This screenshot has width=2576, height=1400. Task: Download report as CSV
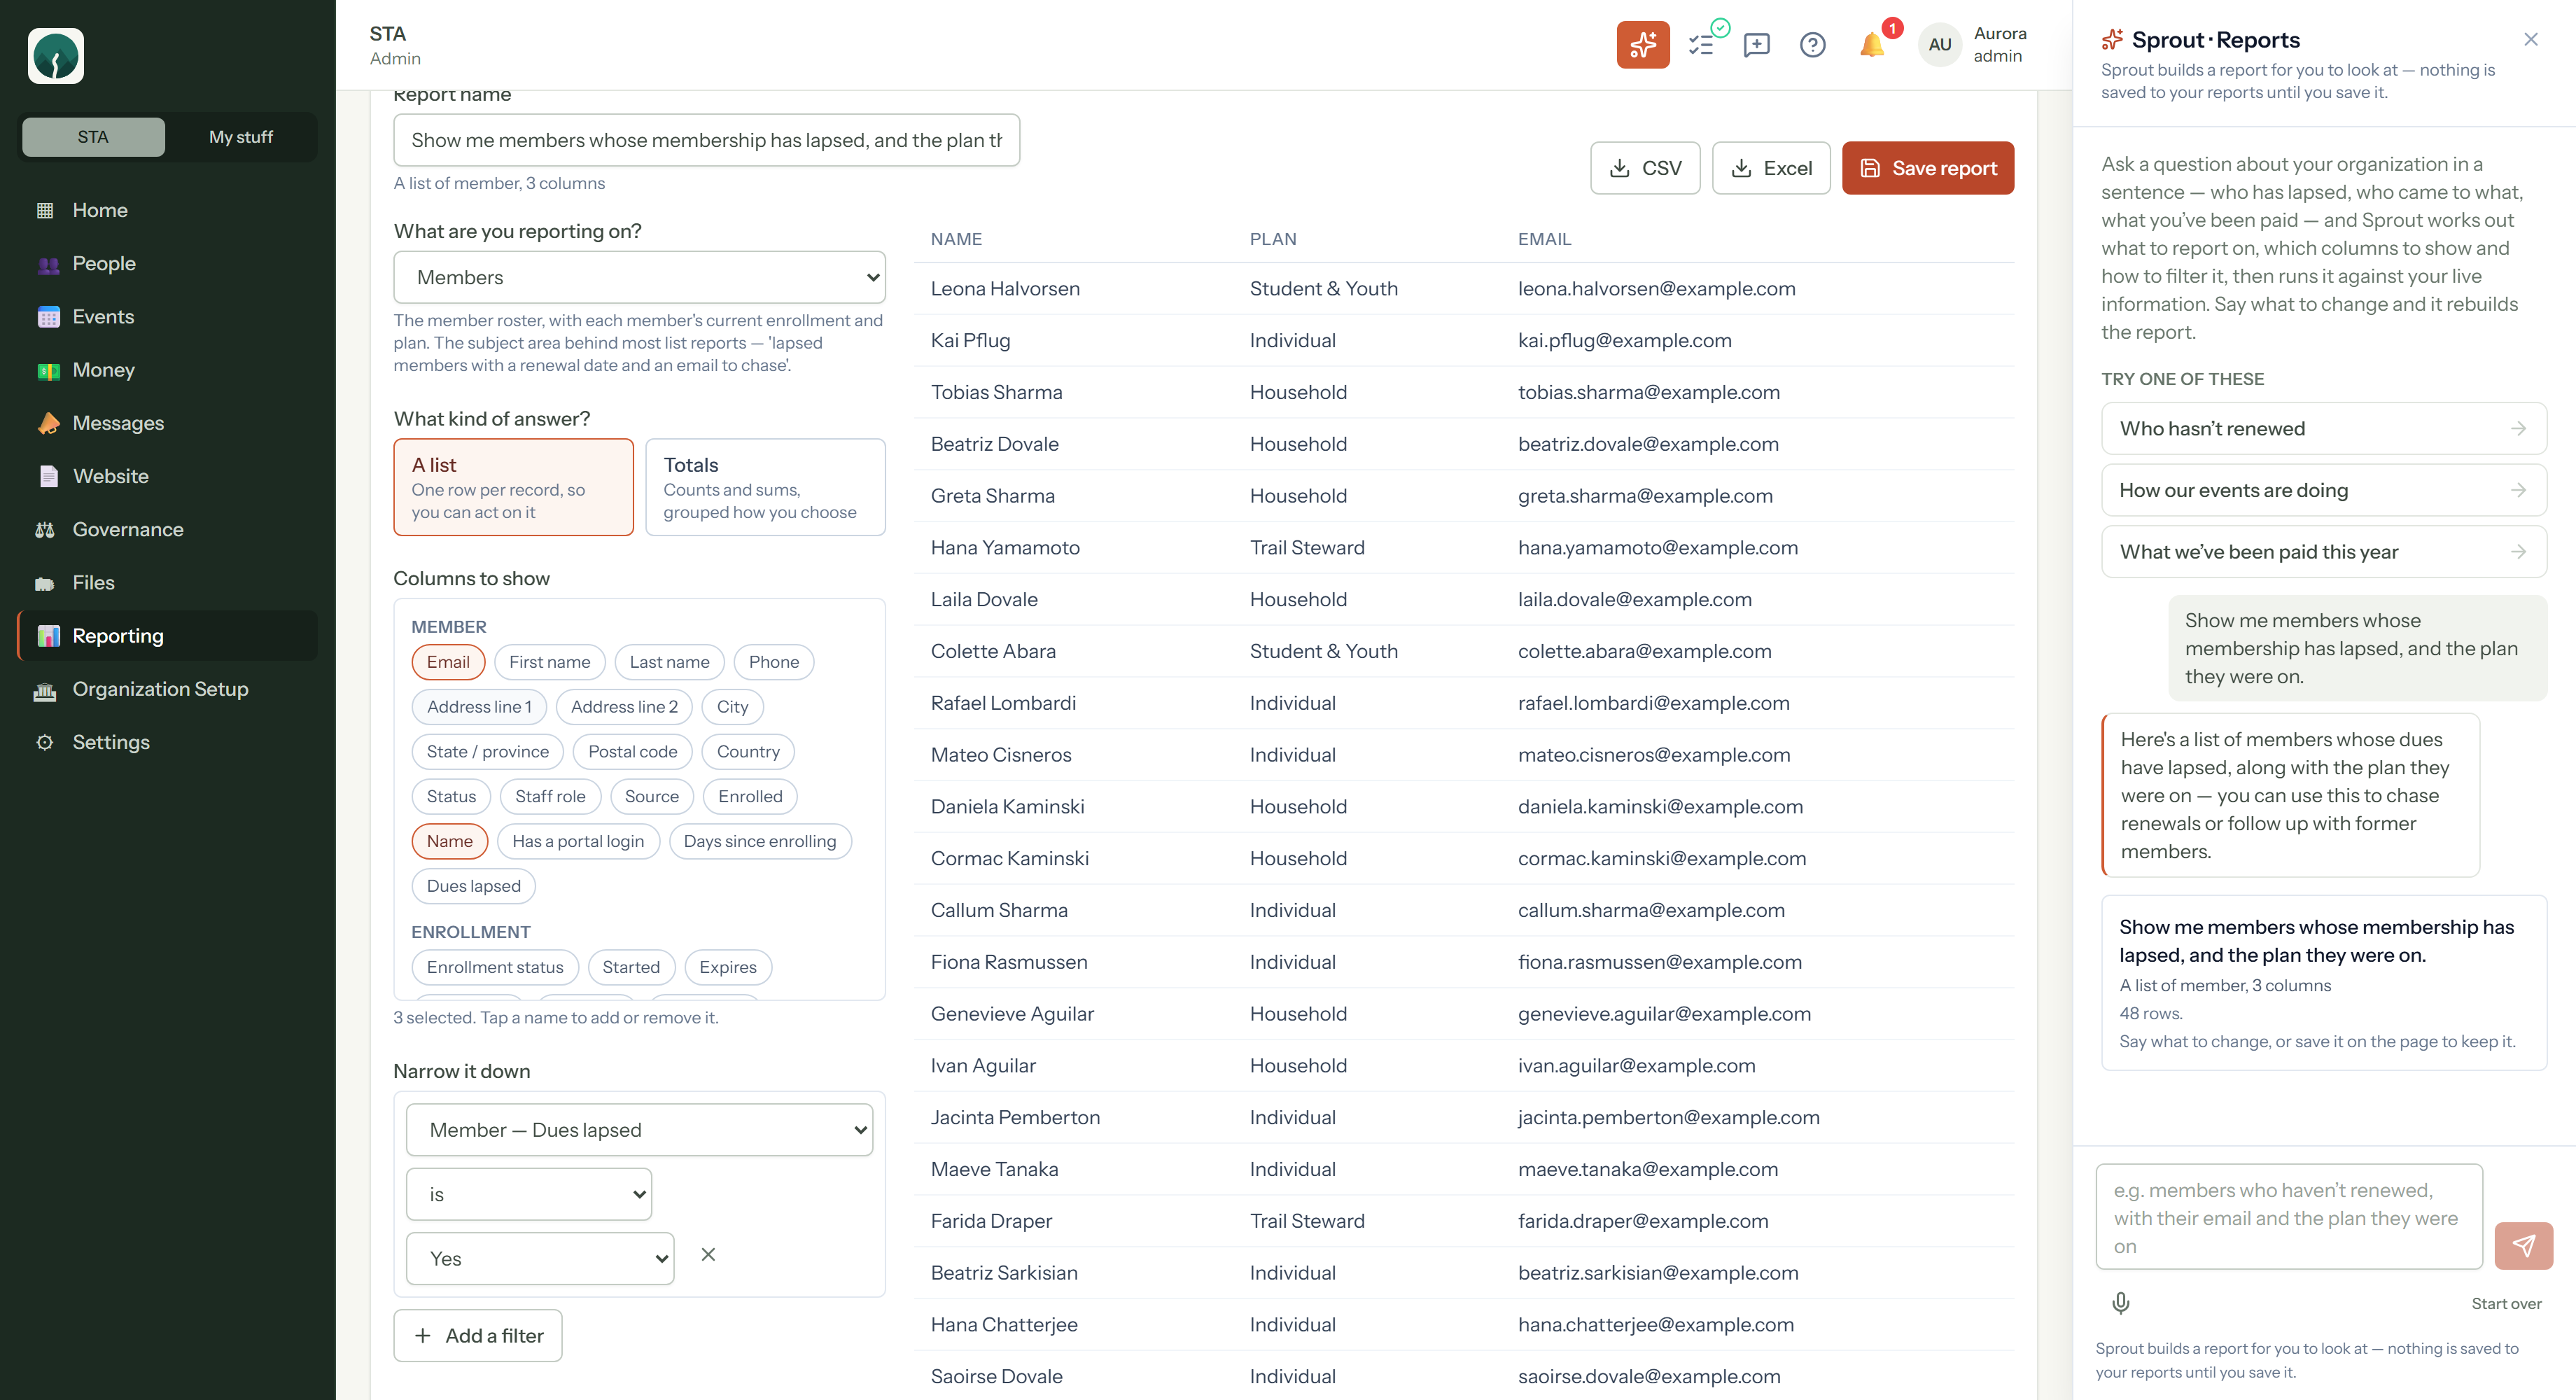tap(1645, 168)
